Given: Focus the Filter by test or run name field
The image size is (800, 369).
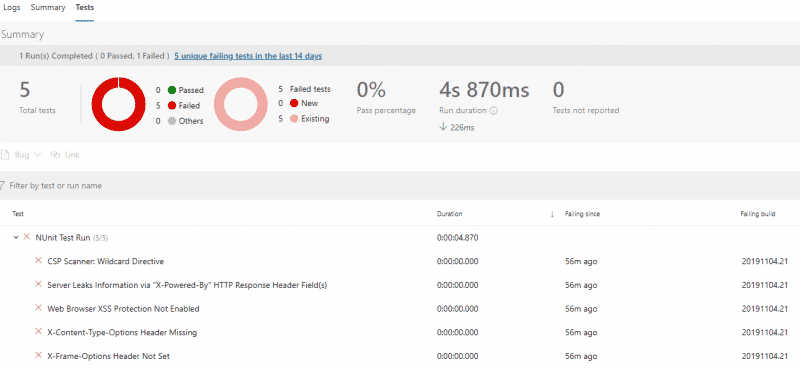Looking at the screenshot, I should (x=400, y=186).
